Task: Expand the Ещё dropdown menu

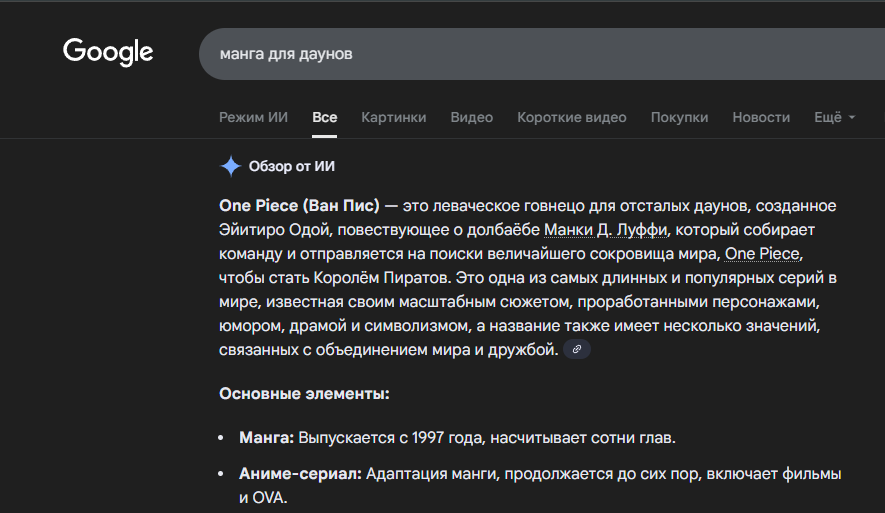Action: [834, 117]
